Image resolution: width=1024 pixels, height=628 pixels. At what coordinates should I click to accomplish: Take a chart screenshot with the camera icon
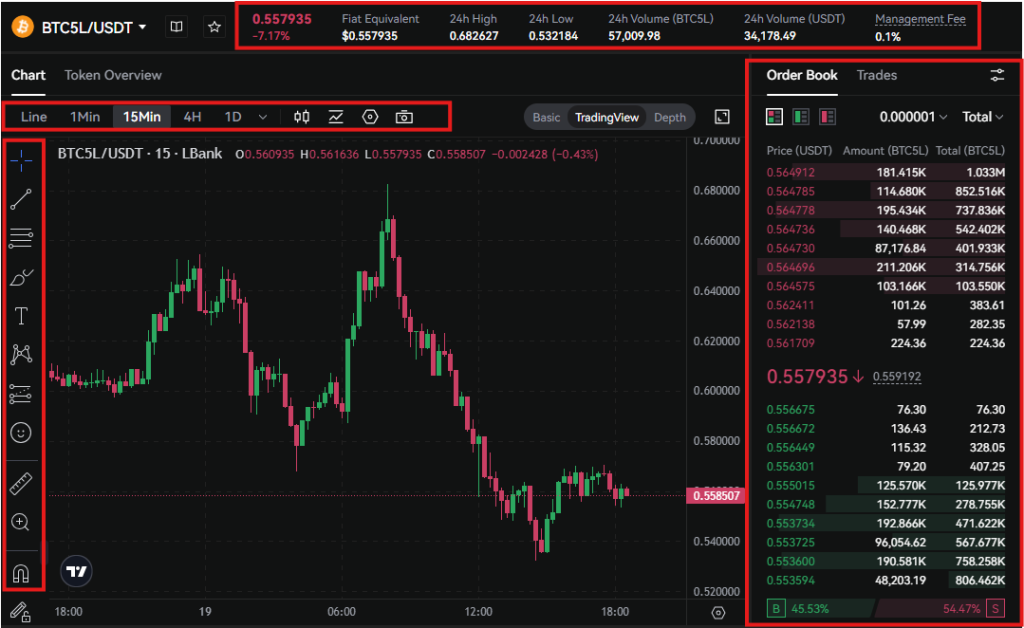(404, 117)
